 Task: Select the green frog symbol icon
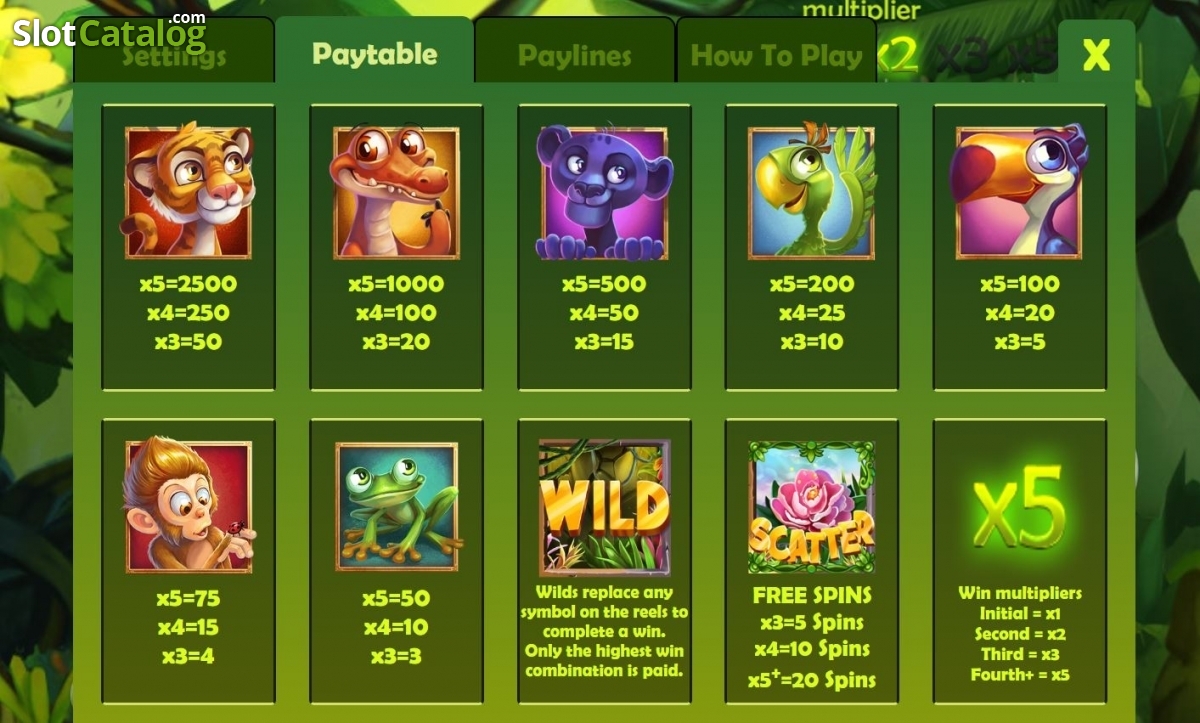pos(396,506)
